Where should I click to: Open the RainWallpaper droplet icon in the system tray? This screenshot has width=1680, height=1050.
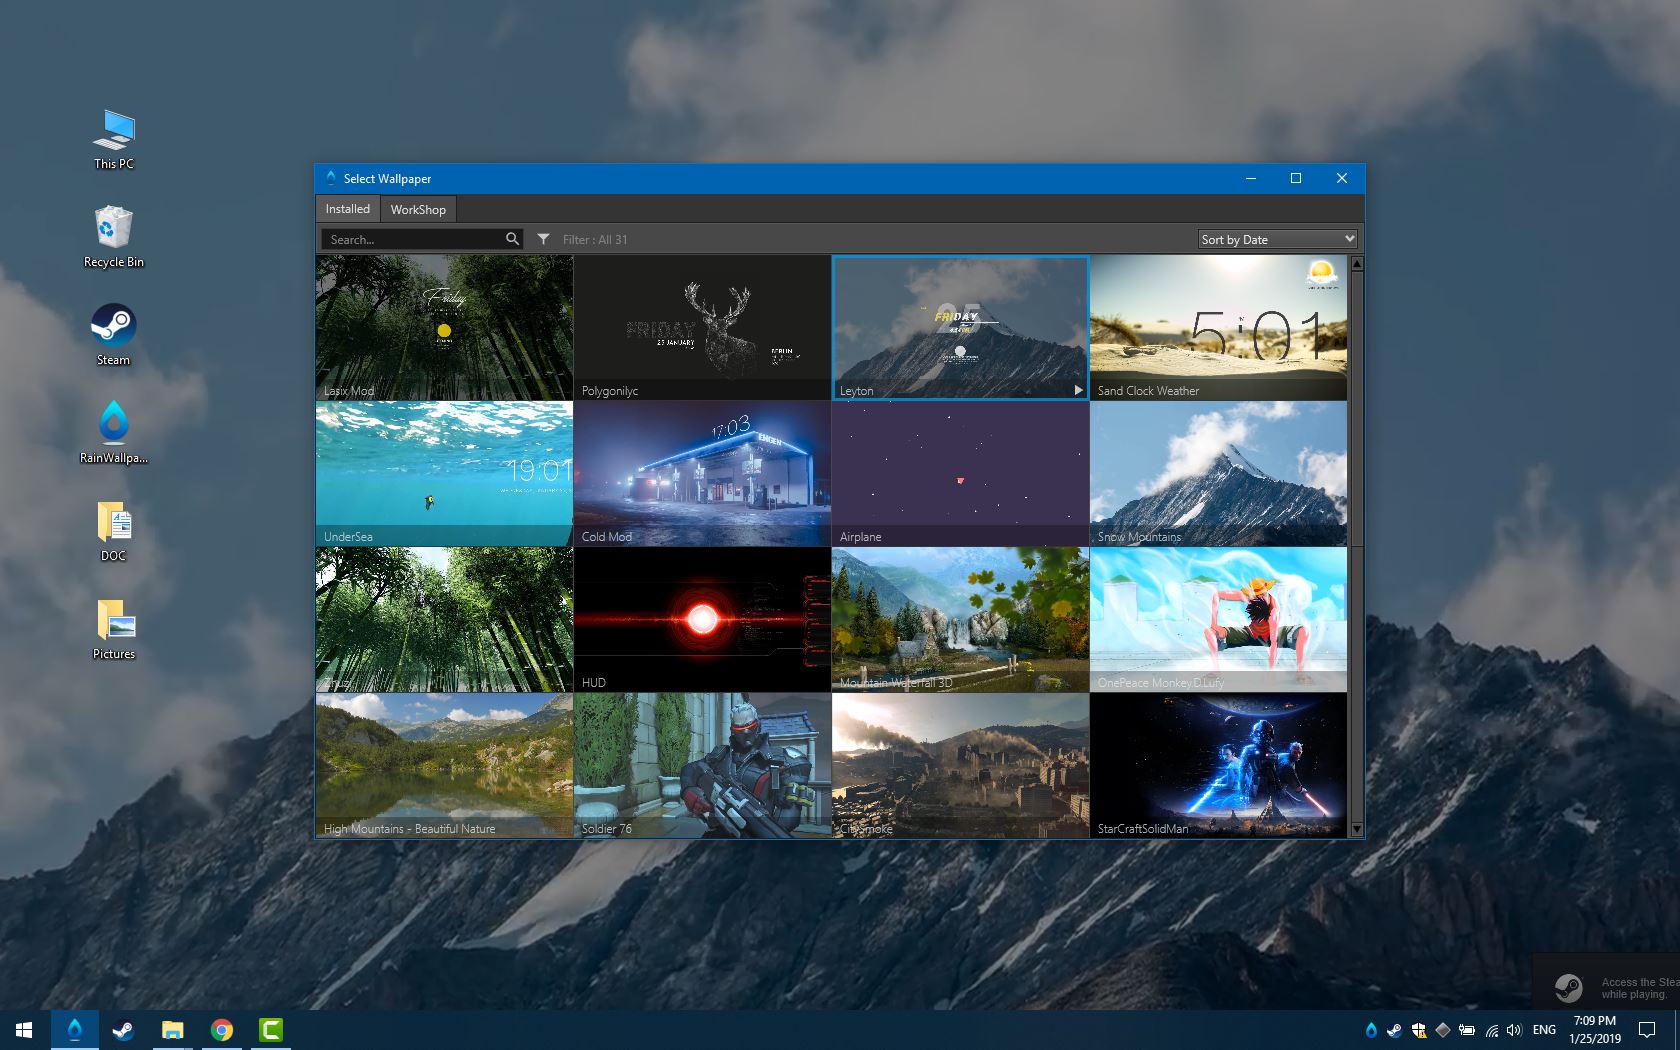[x=1371, y=1030]
